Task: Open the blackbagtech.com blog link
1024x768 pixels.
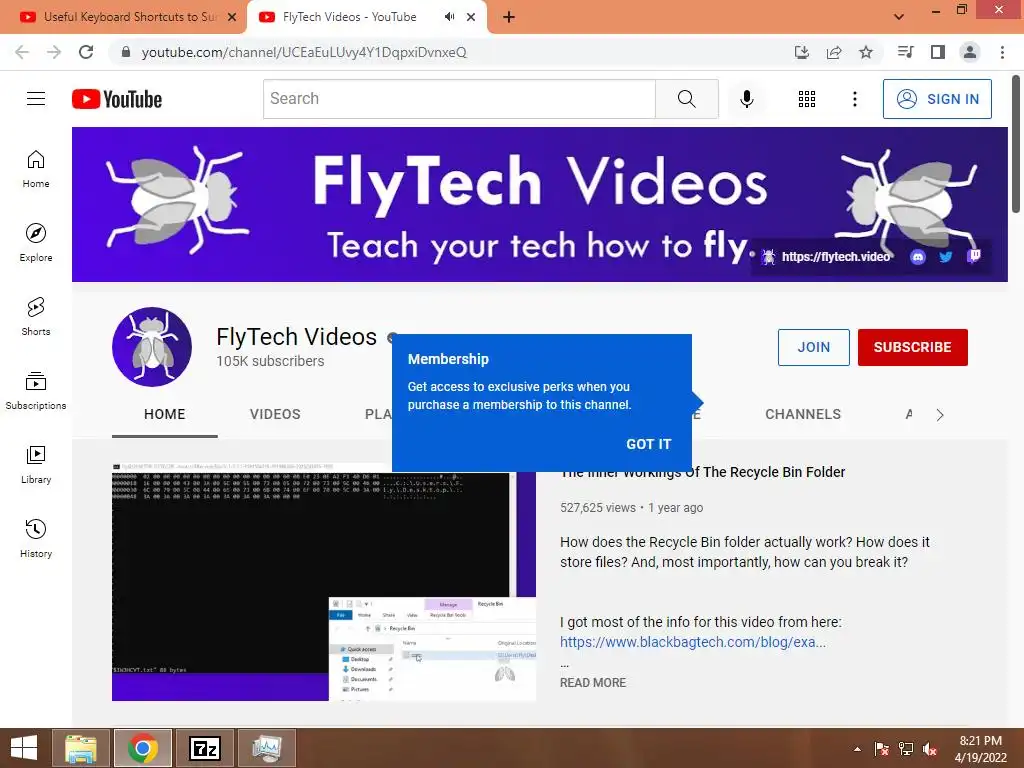Action: tap(693, 642)
